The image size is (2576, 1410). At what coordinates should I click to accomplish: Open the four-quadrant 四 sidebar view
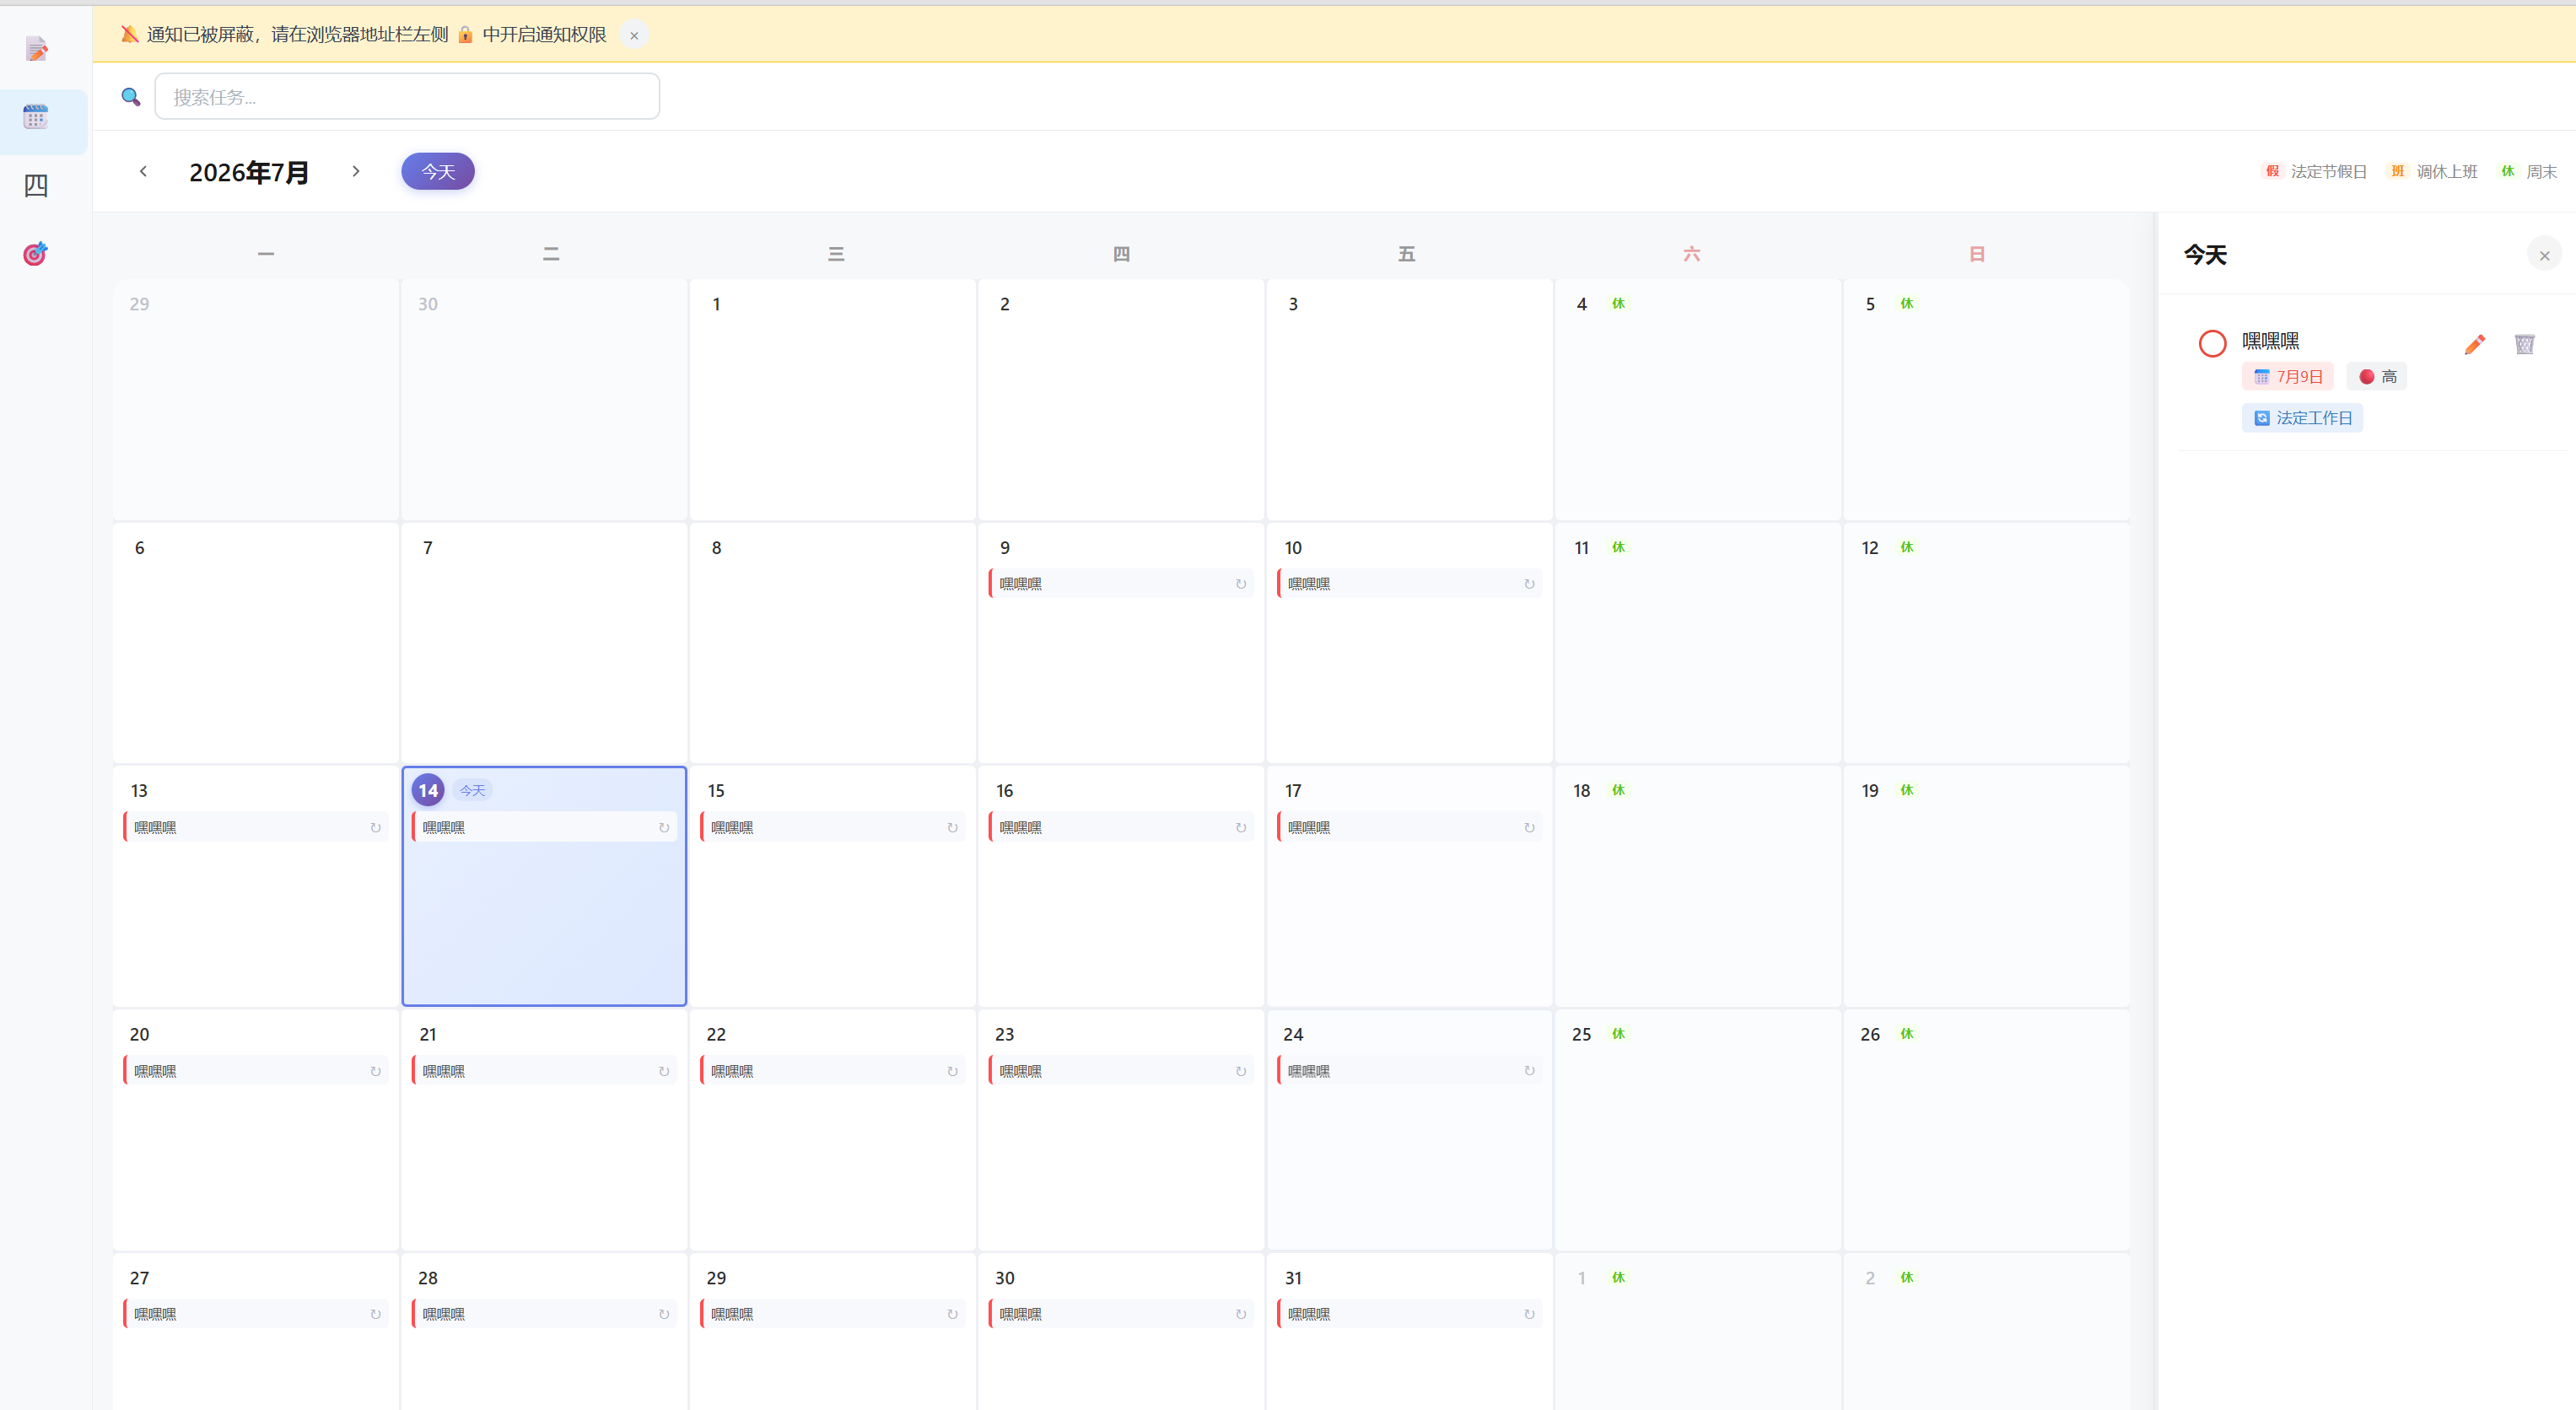pos(36,185)
